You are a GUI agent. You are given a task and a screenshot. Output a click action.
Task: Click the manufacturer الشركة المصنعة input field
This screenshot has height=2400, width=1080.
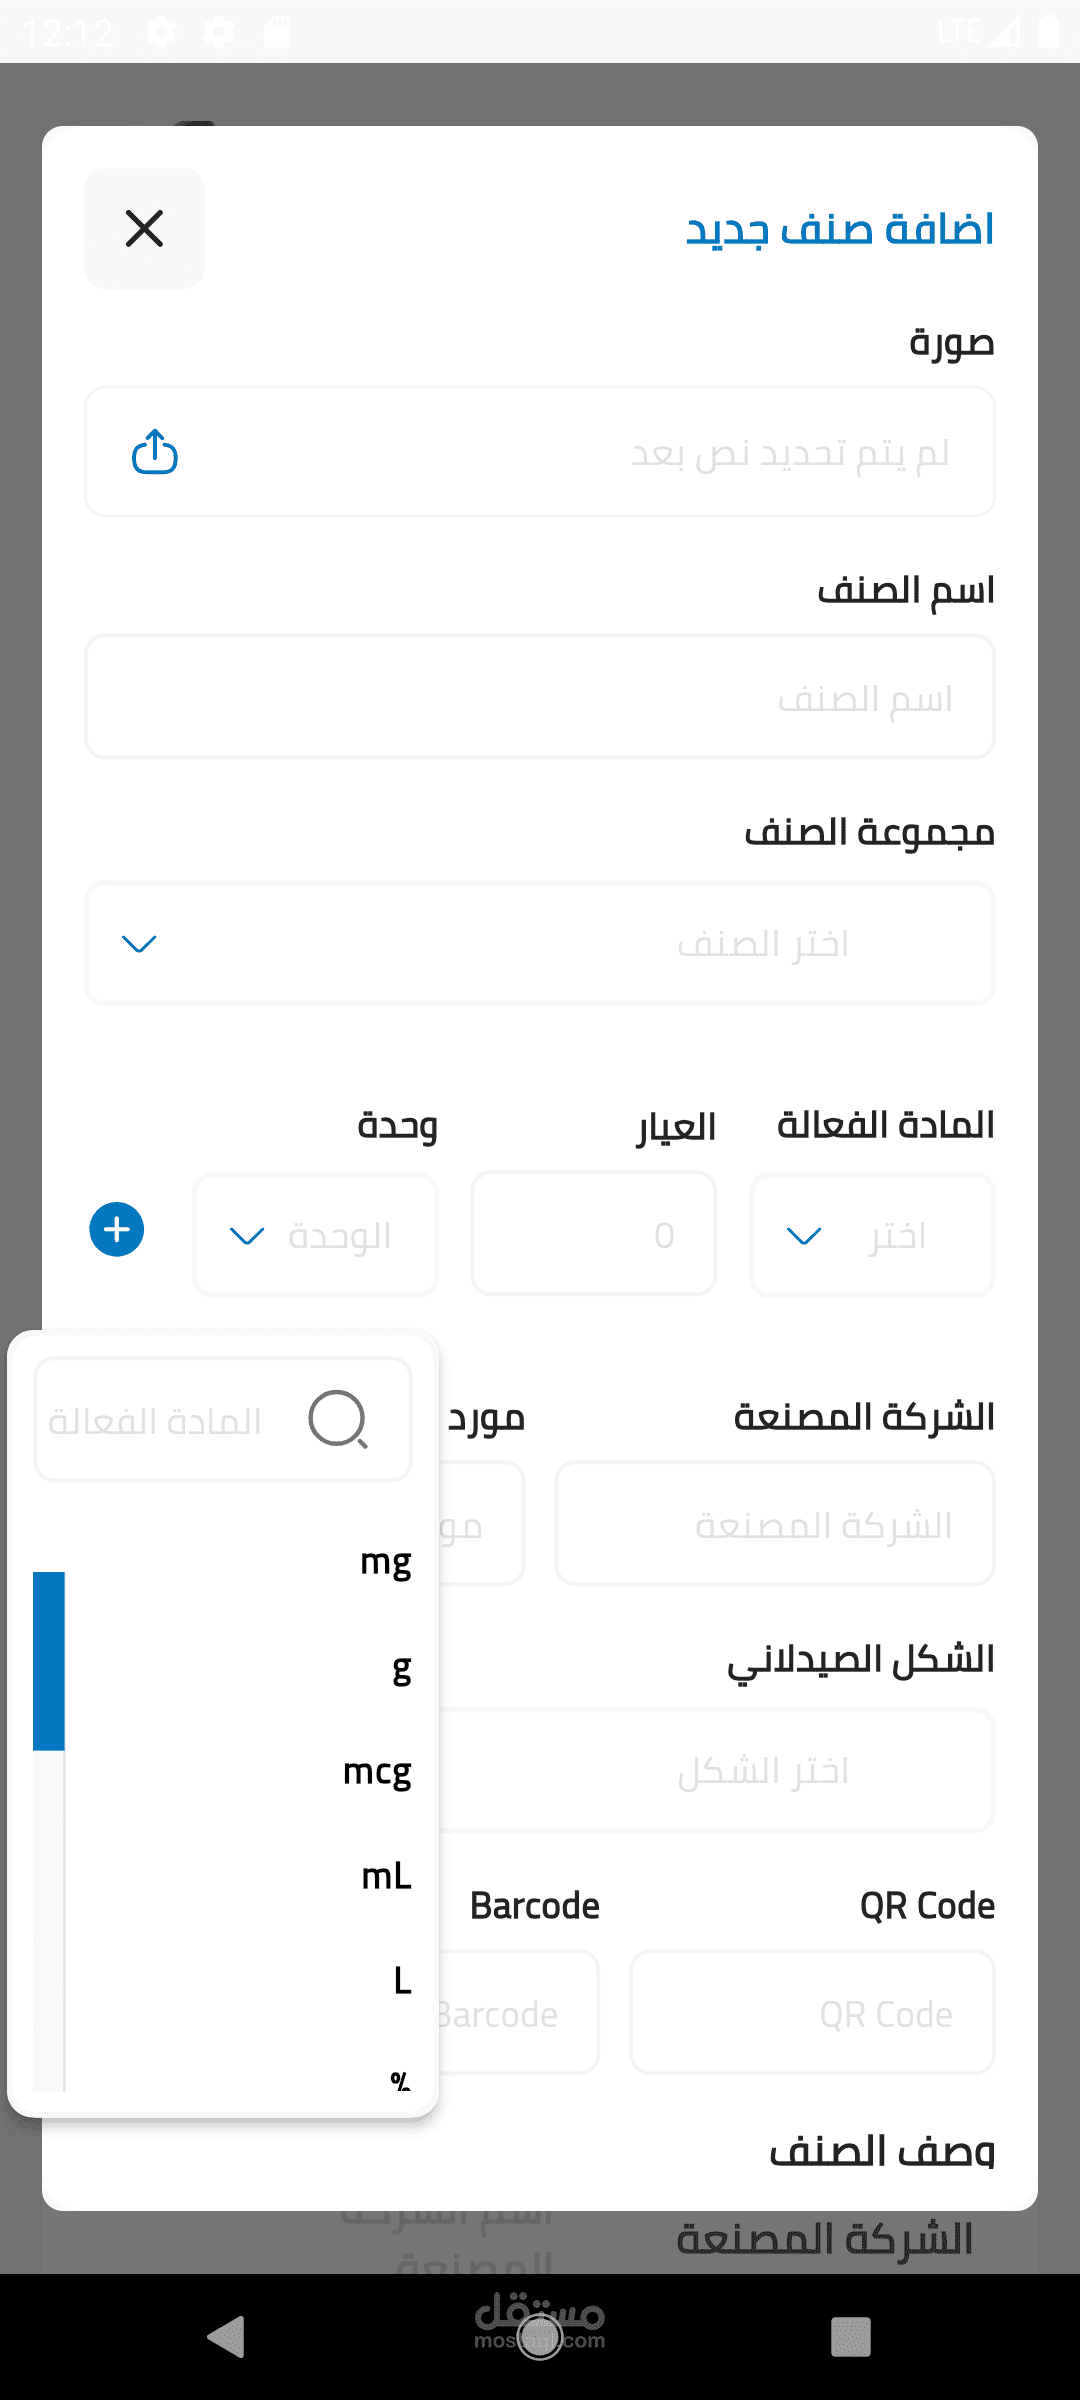tap(775, 1524)
